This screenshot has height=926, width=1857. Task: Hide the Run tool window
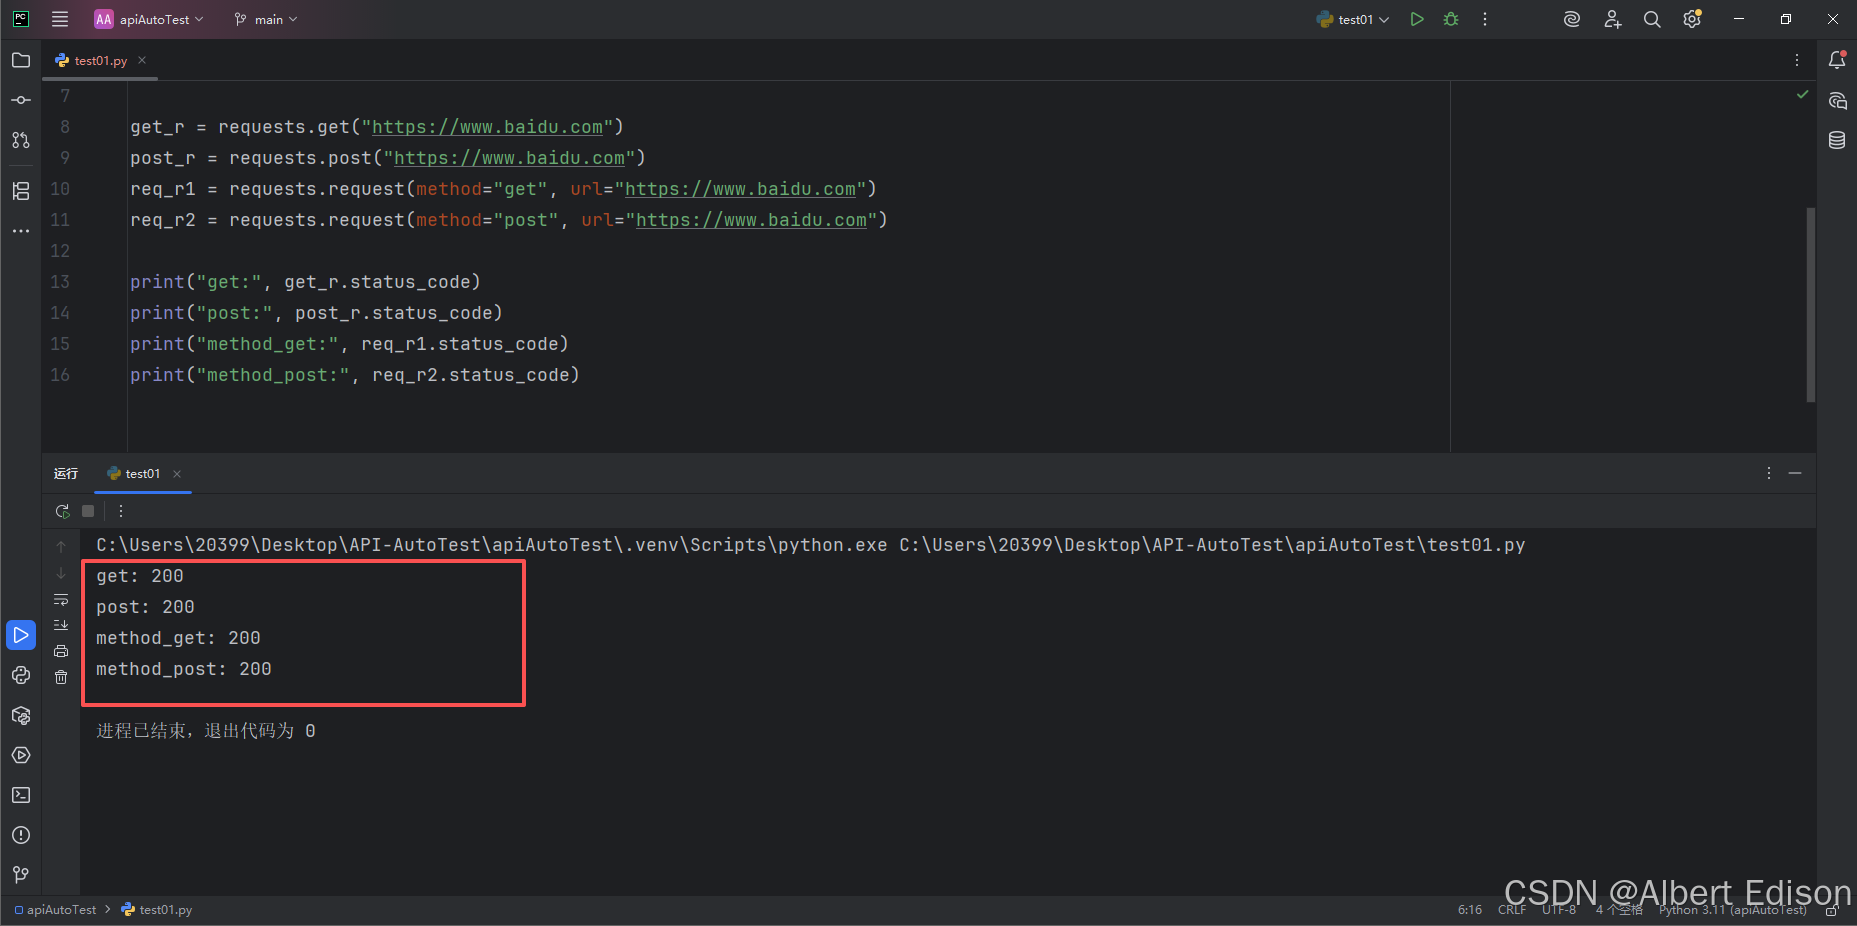pyautogui.click(x=1795, y=473)
